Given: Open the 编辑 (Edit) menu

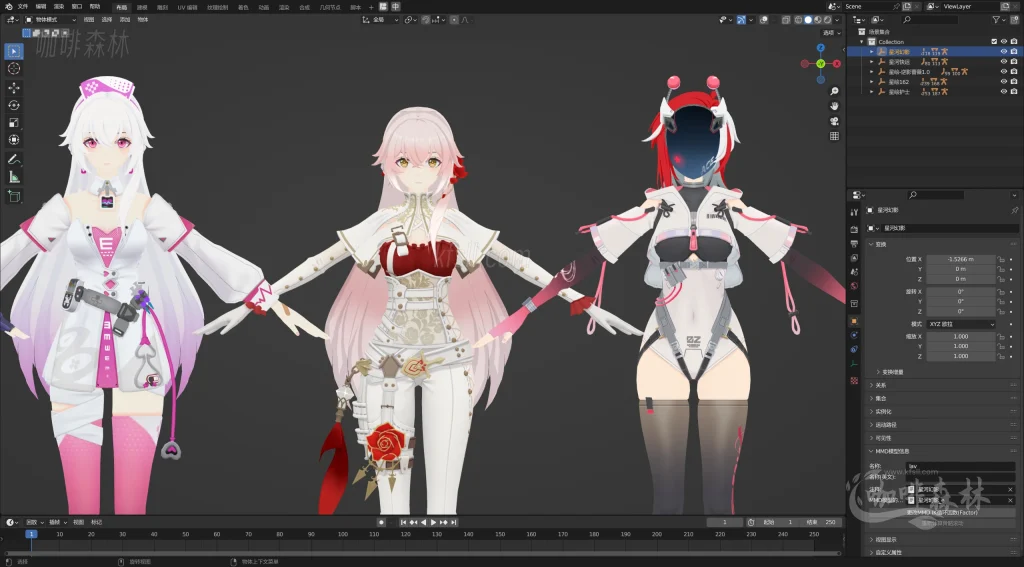Looking at the screenshot, I should 40,7.
